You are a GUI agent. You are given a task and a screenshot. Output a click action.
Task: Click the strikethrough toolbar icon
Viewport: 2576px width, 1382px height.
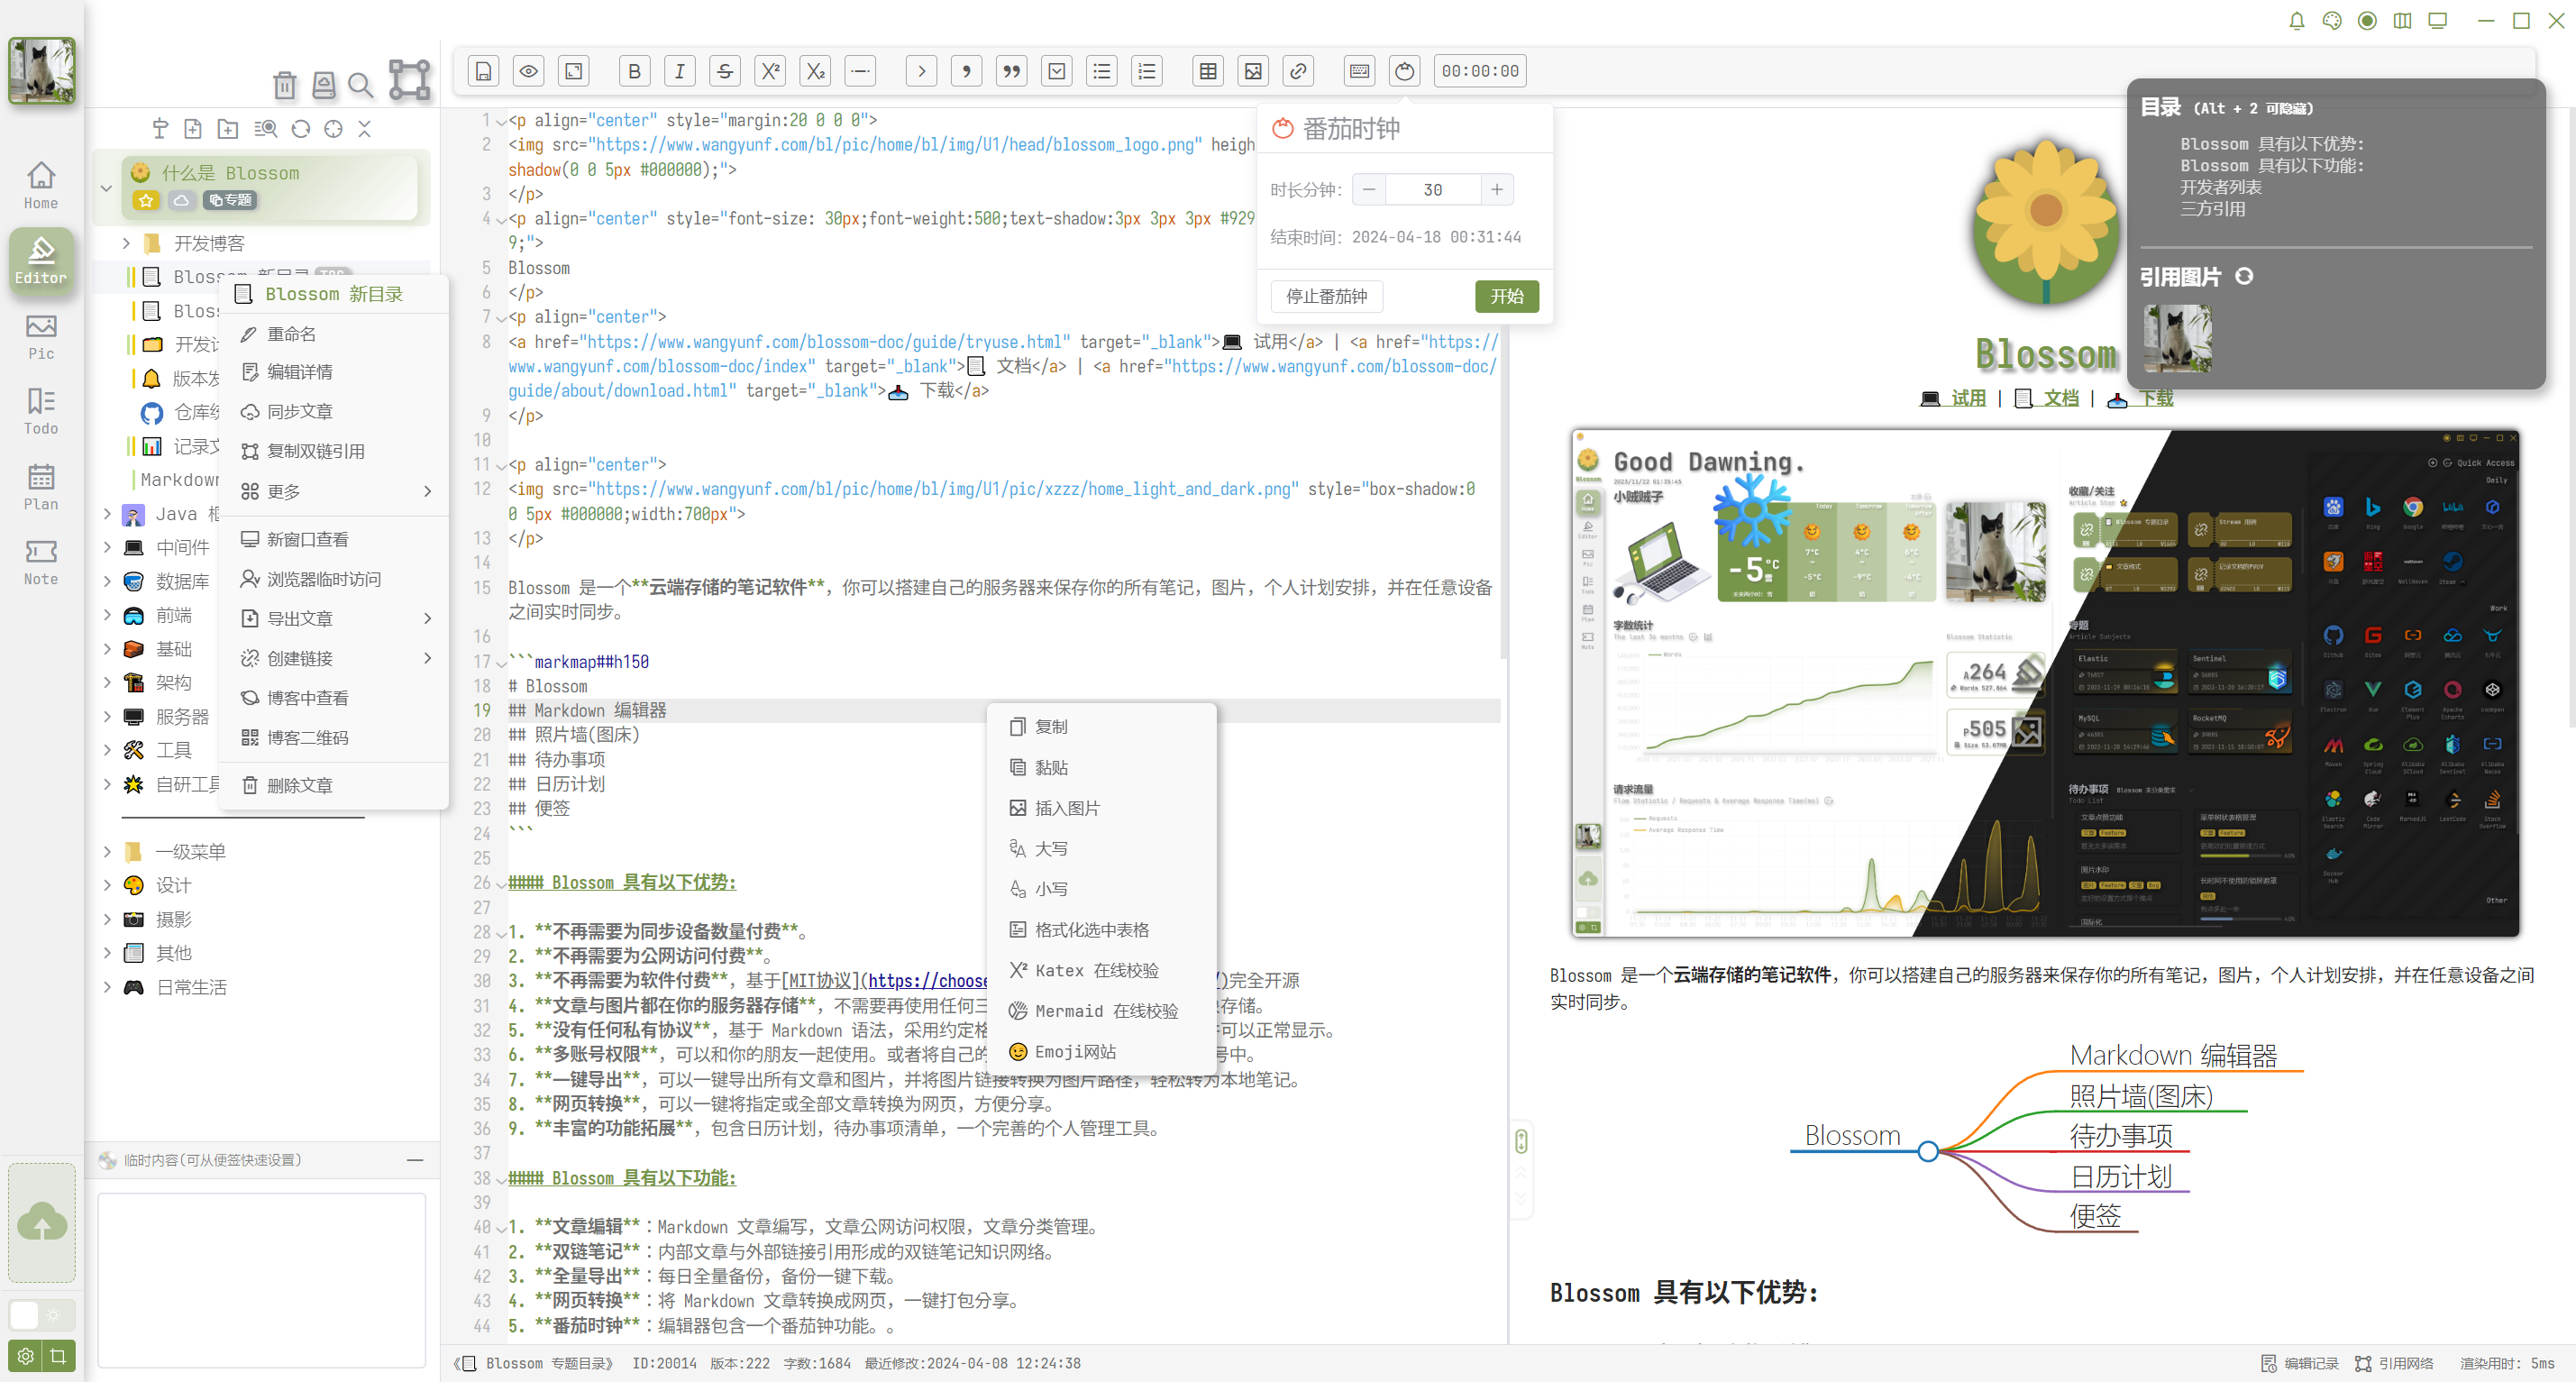point(725,71)
